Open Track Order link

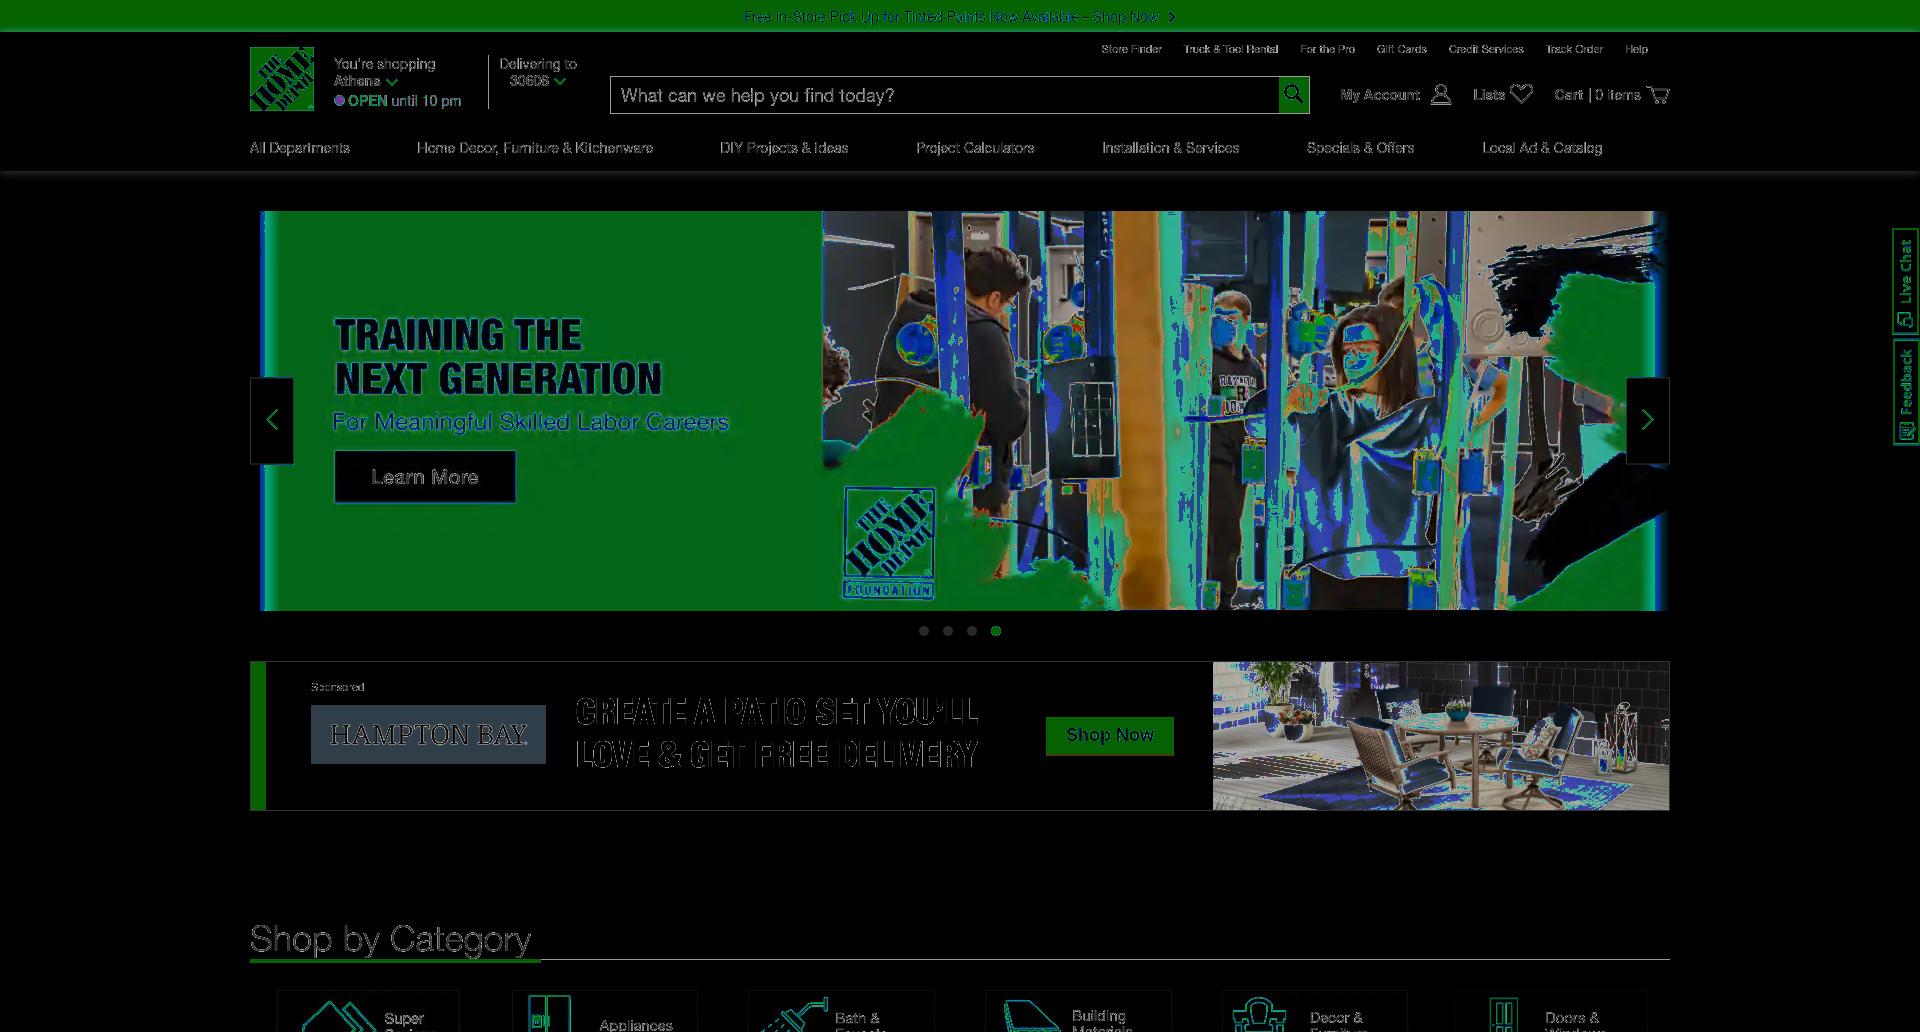point(1574,49)
